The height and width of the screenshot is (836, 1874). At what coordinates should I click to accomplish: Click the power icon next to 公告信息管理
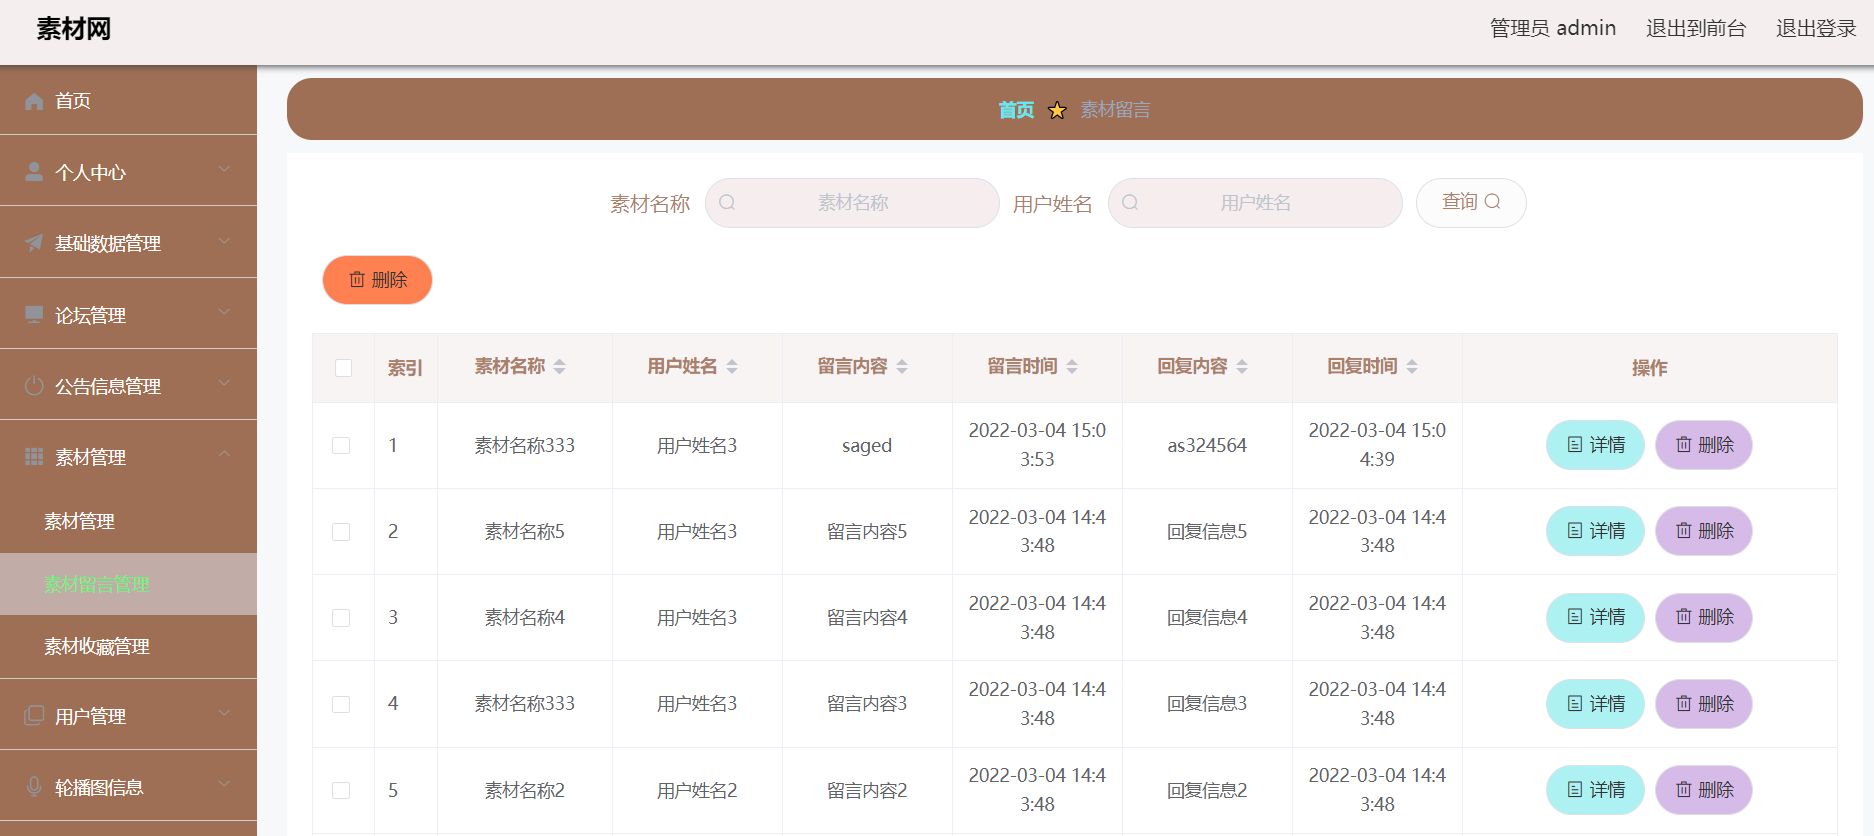(34, 386)
